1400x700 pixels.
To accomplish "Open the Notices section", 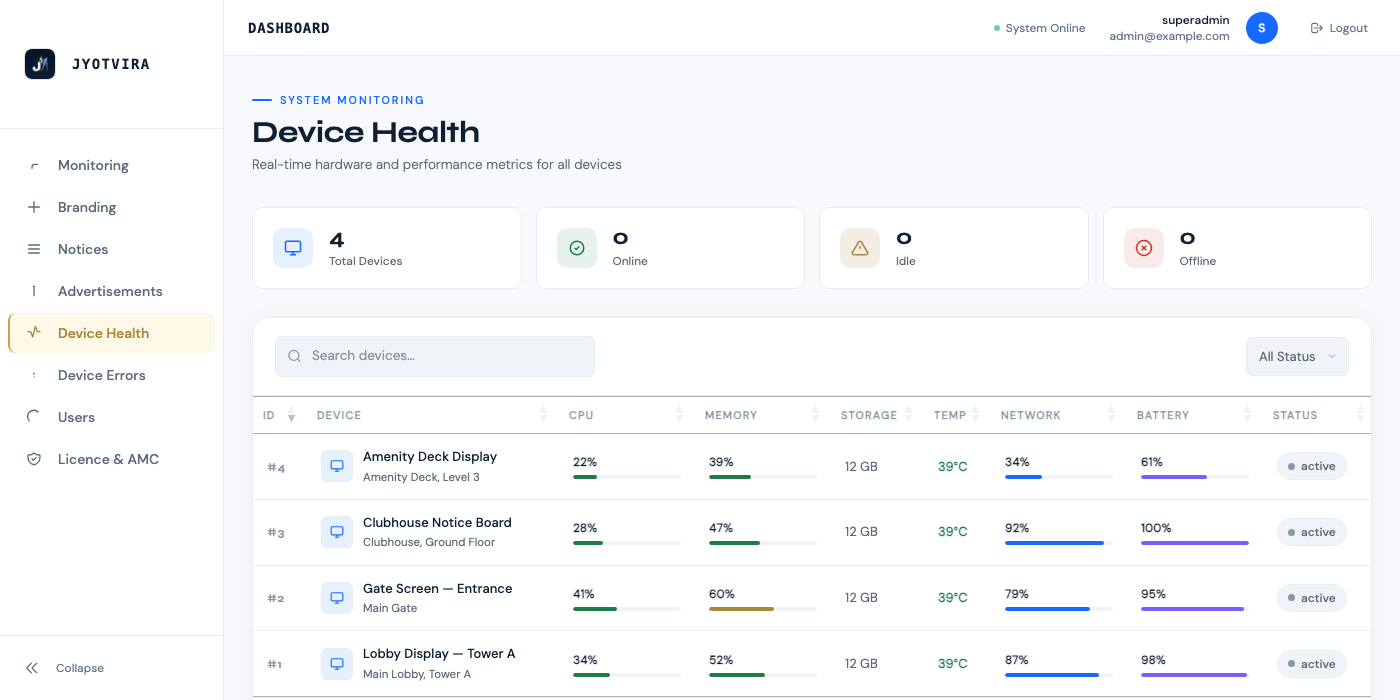I will coord(111,249).
